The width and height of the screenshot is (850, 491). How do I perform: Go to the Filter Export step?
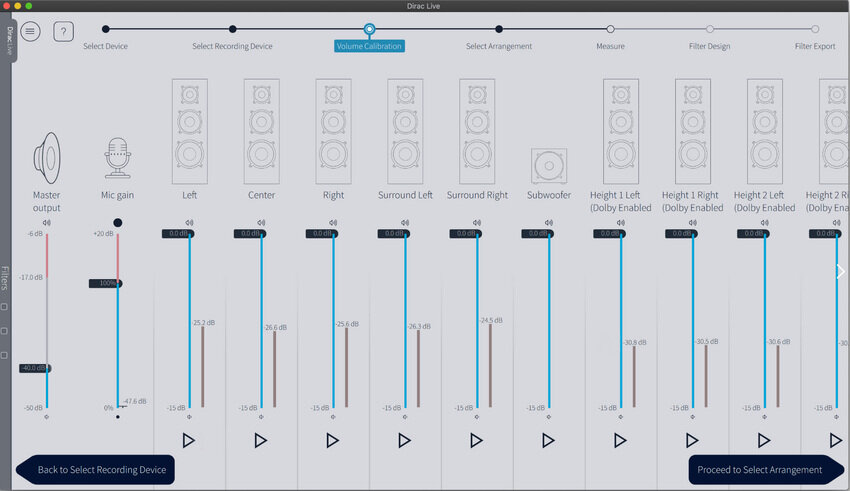pyautogui.click(x=815, y=29)
